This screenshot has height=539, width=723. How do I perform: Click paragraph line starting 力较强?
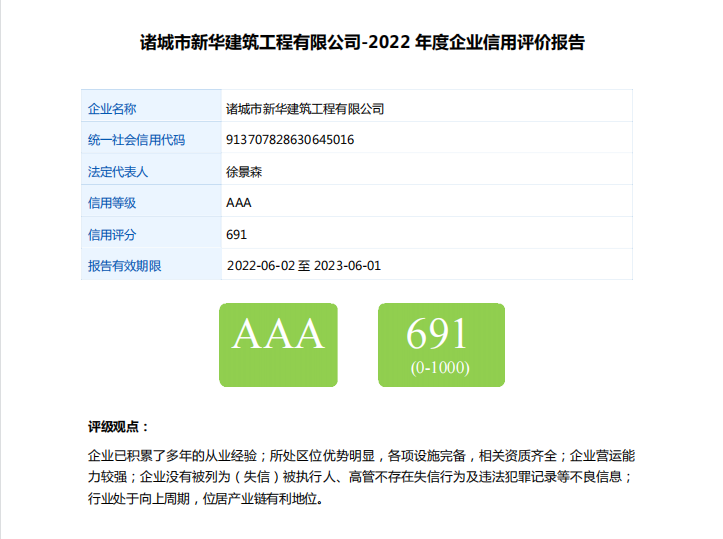pyautogui.click(x=360, y=477)
